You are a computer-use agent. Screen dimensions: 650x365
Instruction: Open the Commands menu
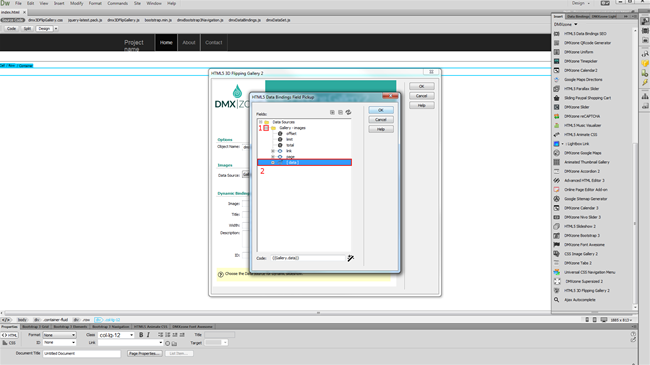[x=118, y=3]
